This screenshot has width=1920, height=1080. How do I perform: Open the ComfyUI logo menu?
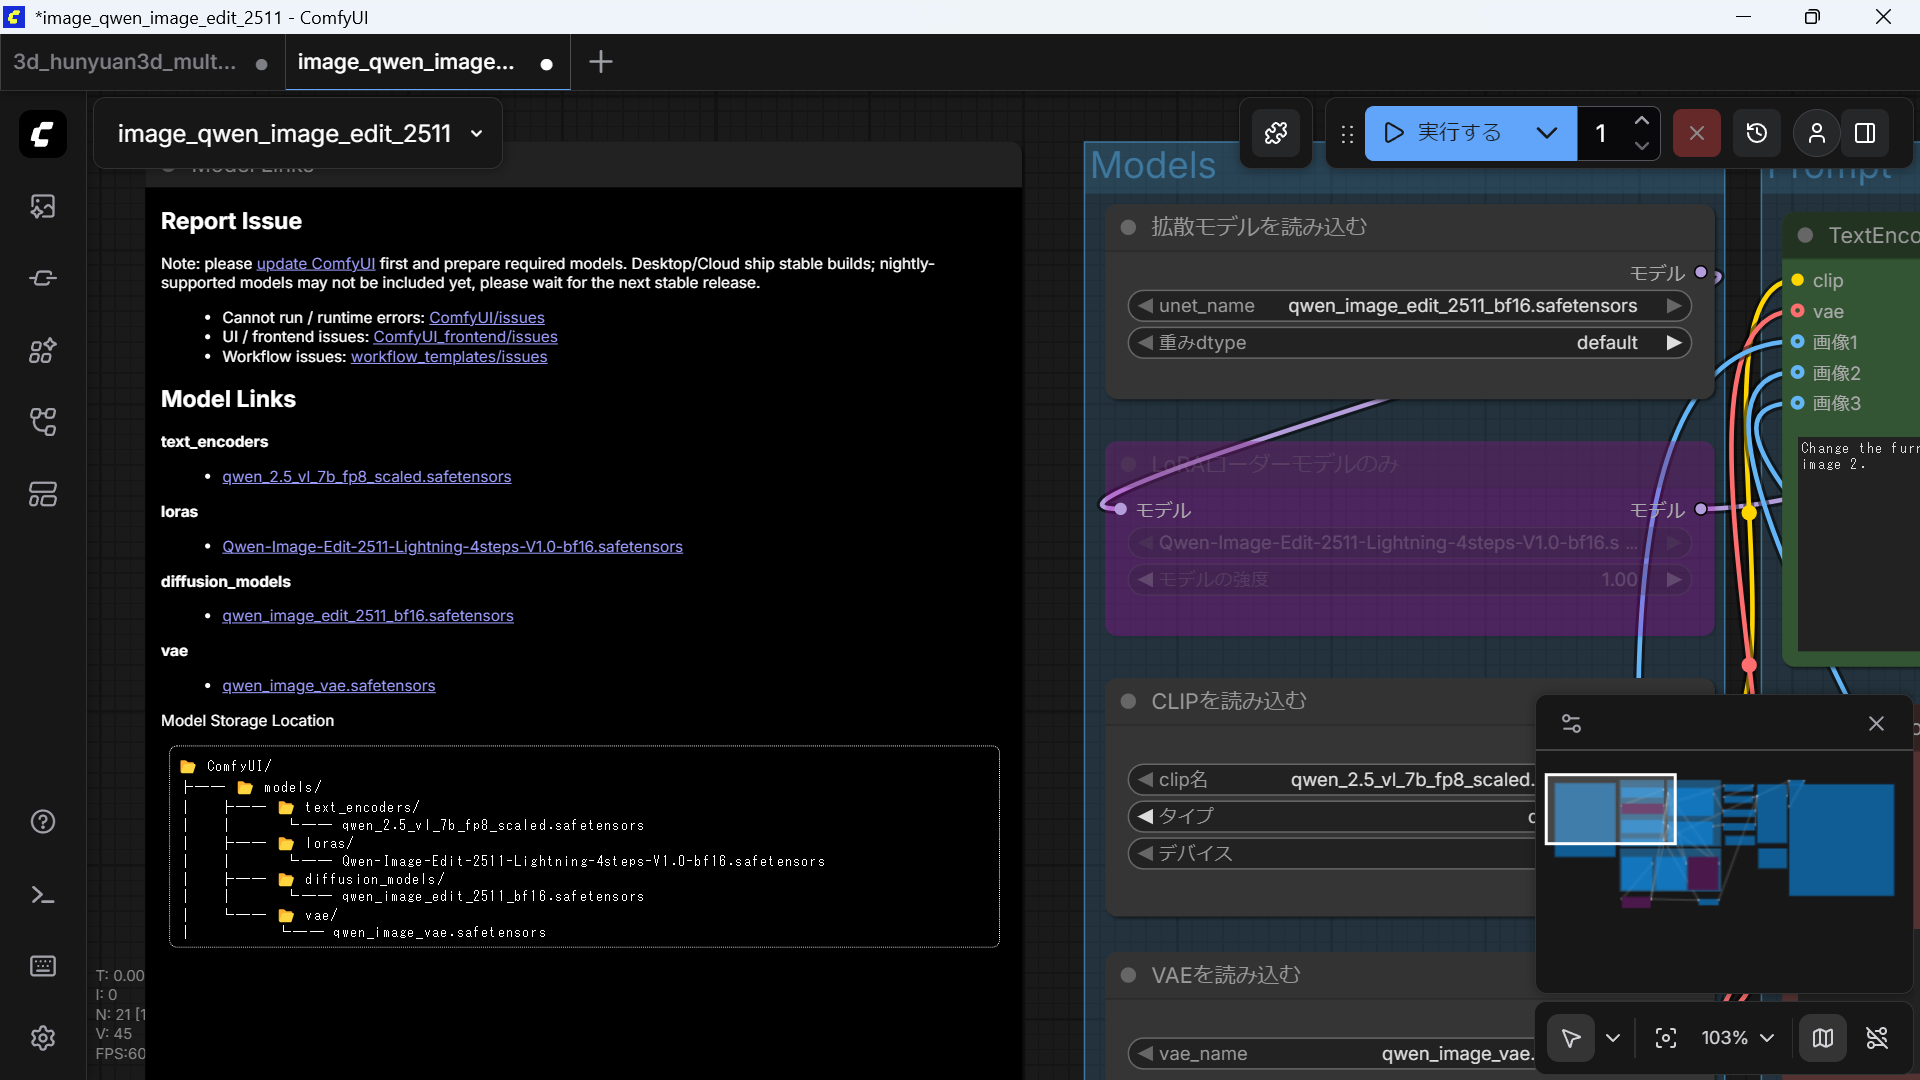(x=42, y=134)
